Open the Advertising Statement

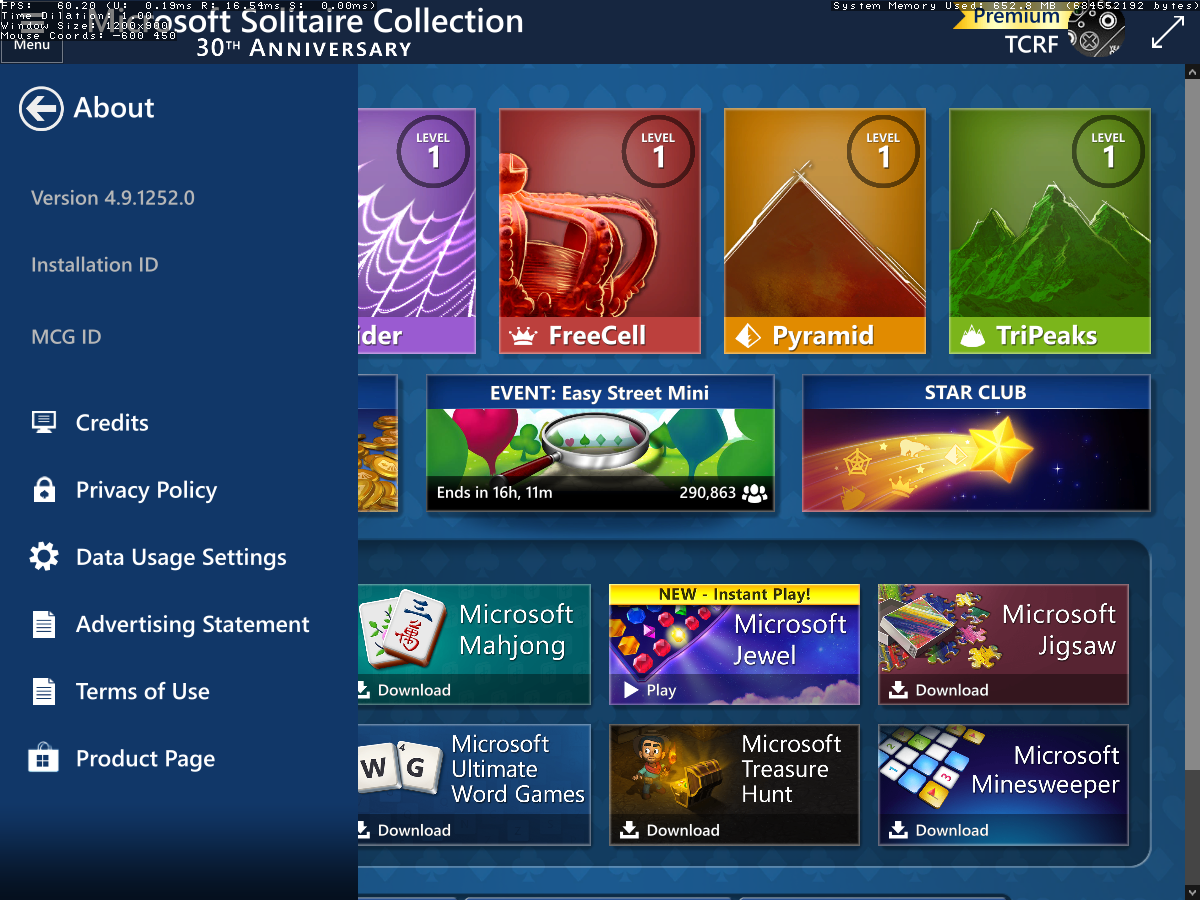193,624
